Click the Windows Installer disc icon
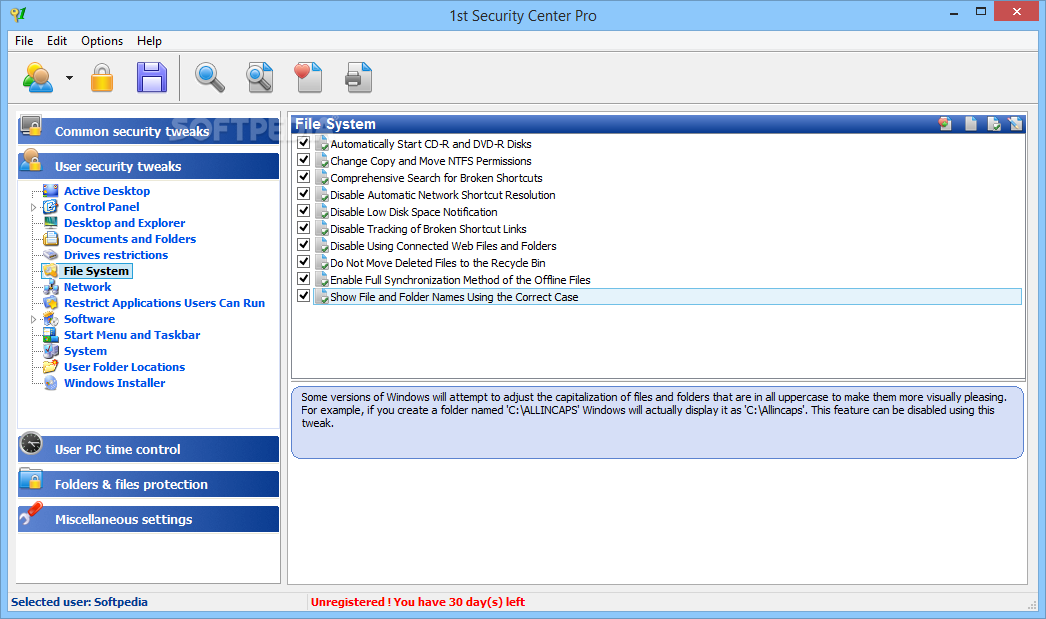The height and width of the screenshot is (619, 1046). click(51, 383)
